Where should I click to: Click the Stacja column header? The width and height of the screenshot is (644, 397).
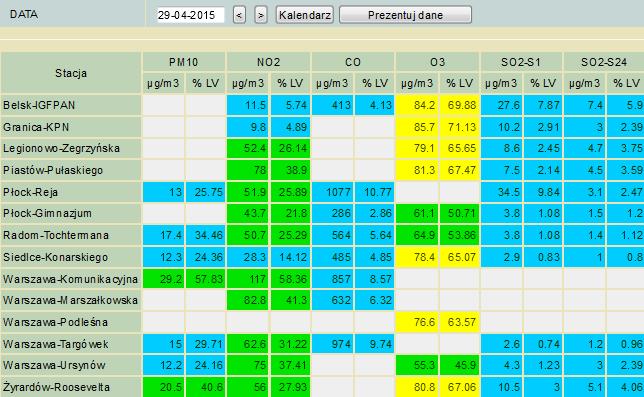[71, 73]
